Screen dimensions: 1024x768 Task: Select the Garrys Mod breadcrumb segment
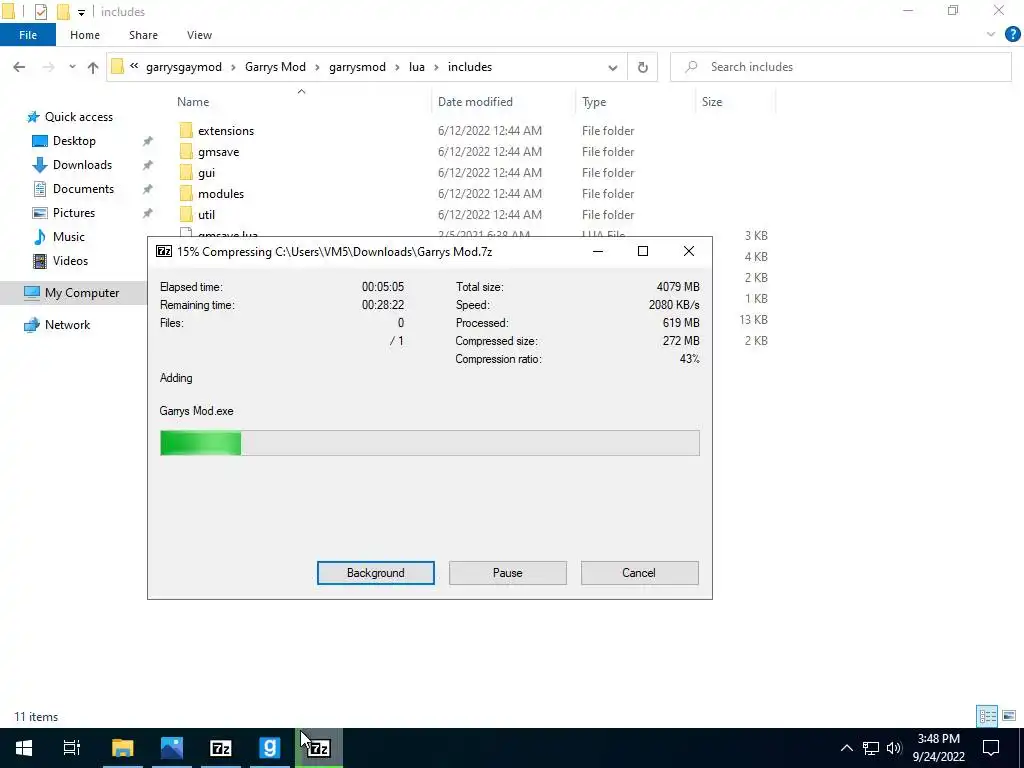(275, 67)
